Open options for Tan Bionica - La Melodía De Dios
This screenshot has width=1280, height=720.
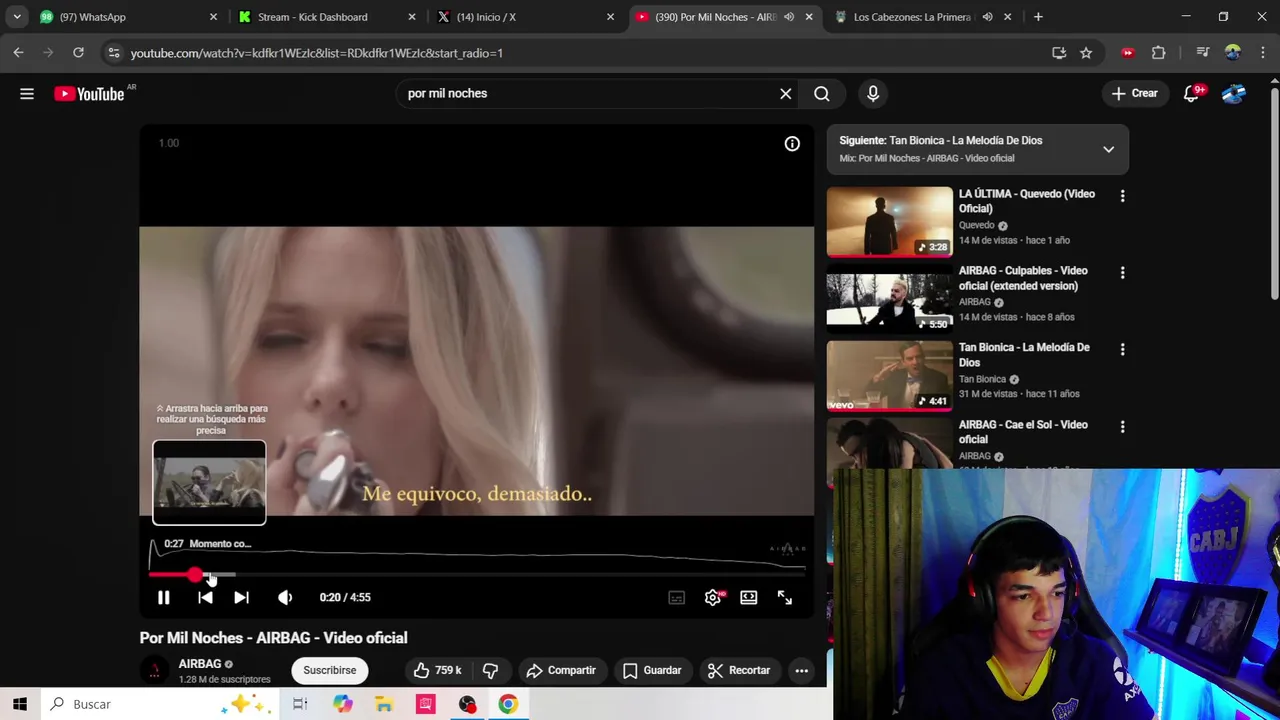click(x=1122, y=350)
